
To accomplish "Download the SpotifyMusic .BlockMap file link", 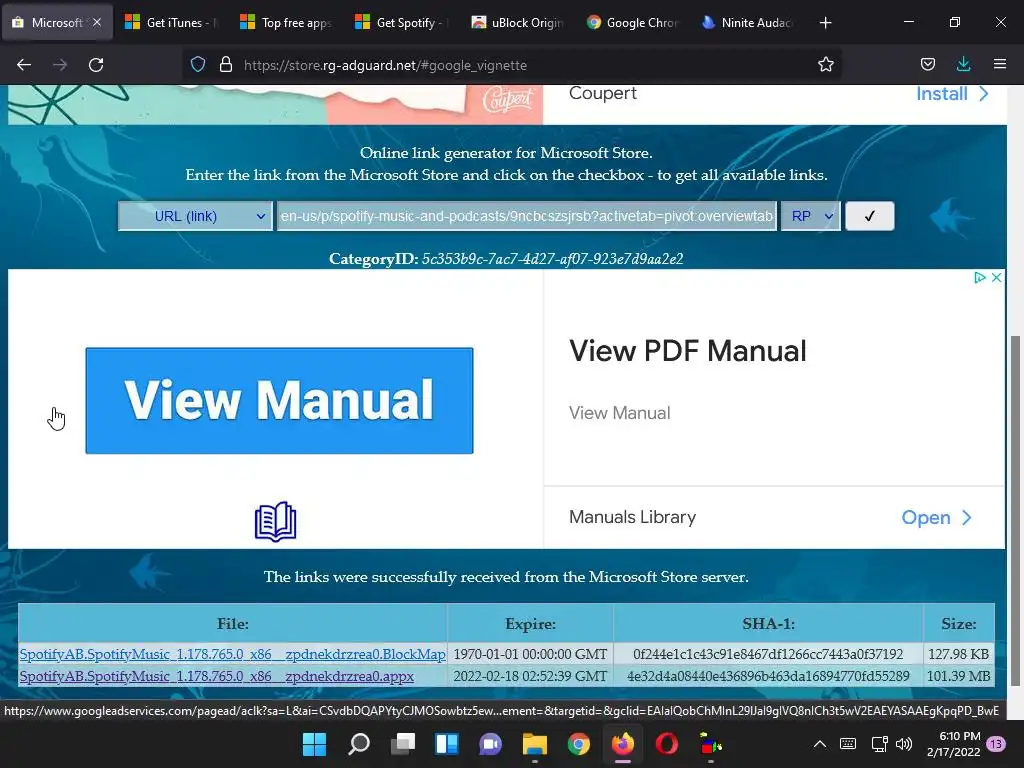I will pyautogui.click(x=232, y=654).
